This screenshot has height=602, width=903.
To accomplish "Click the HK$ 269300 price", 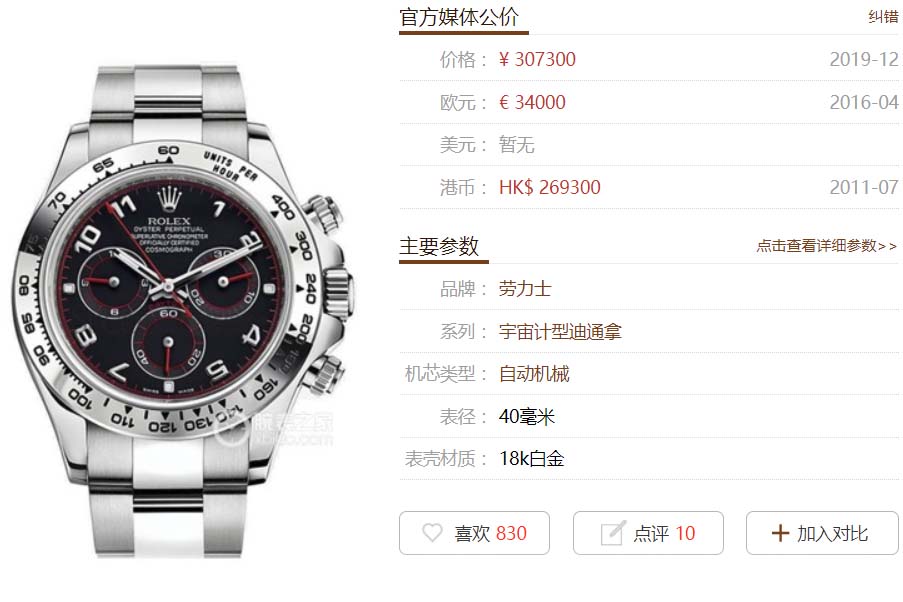I will [x=549, y=187].
